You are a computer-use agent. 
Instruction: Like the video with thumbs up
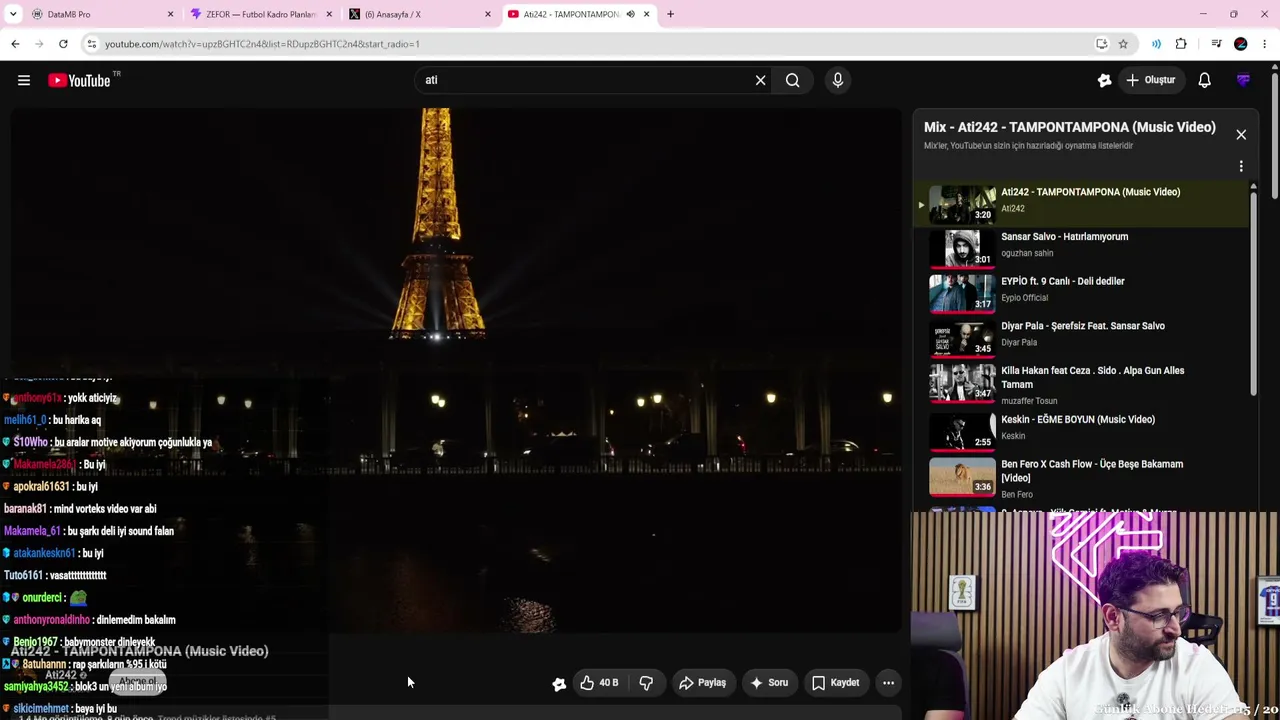pyautogui.click(x=600, y=683)
